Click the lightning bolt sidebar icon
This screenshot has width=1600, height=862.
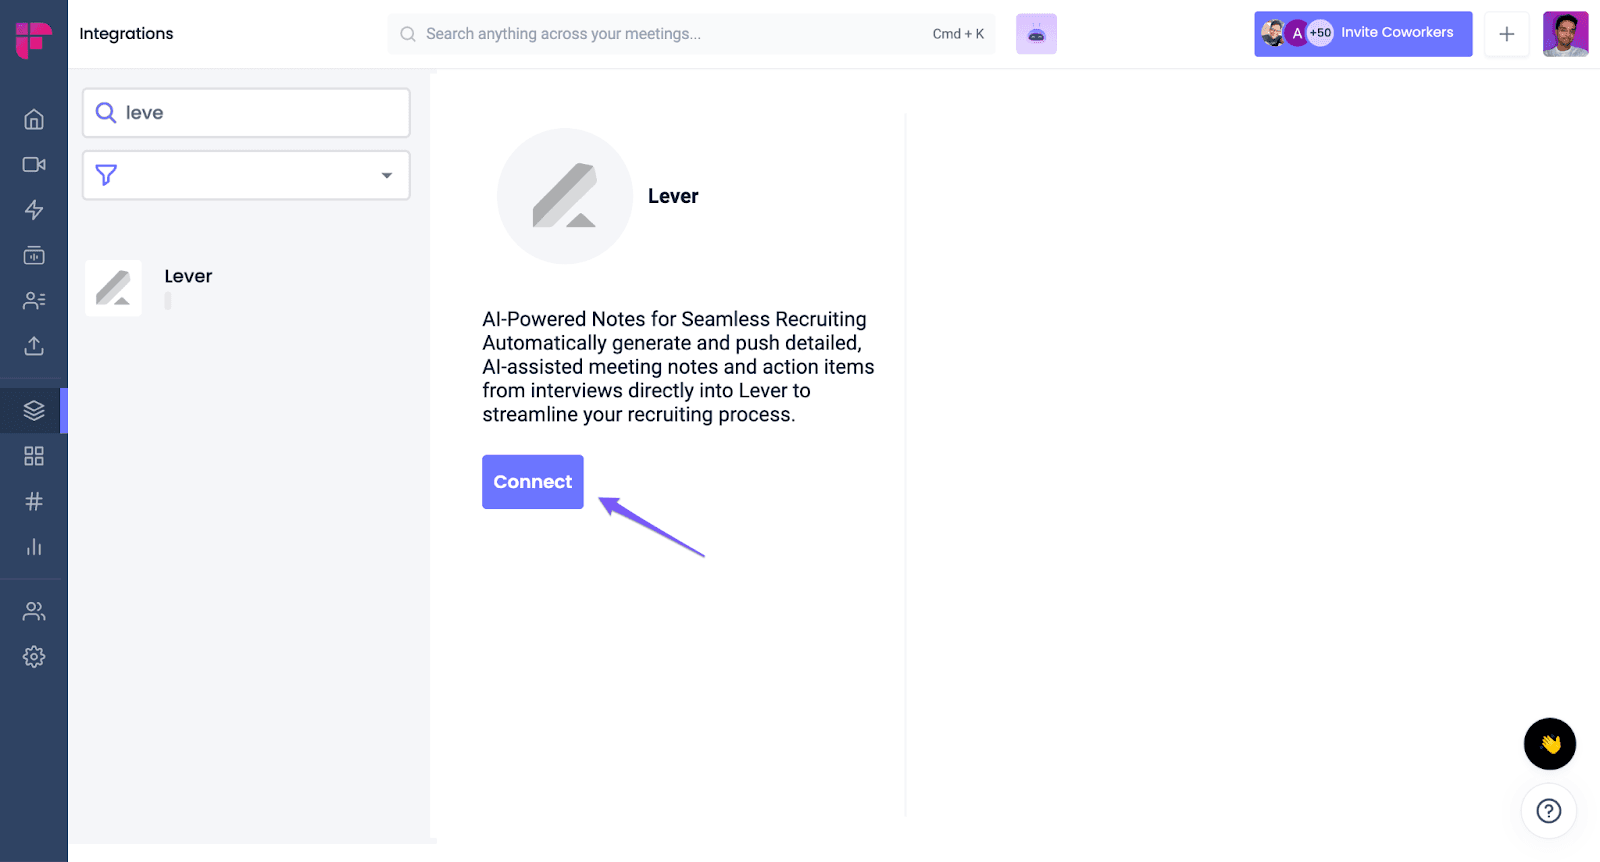click(34, 210)
